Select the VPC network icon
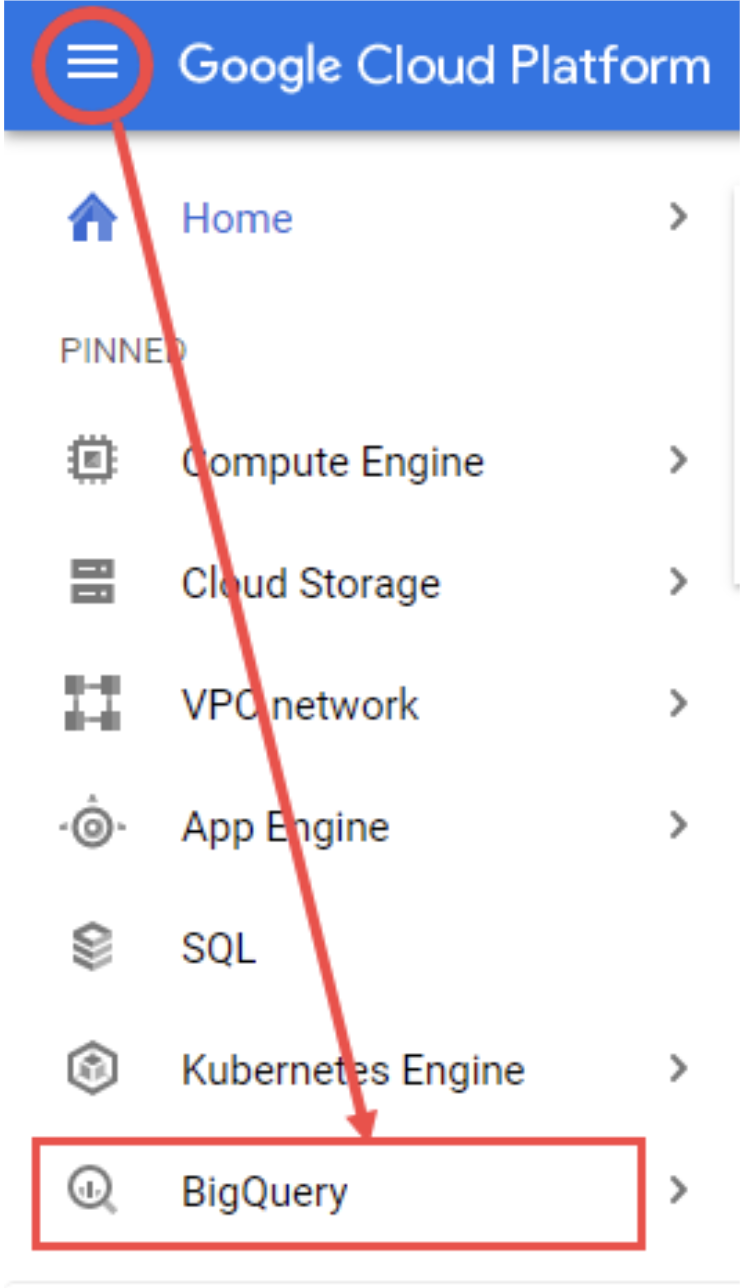The image size is (740, 1288). tap(92, 704)
